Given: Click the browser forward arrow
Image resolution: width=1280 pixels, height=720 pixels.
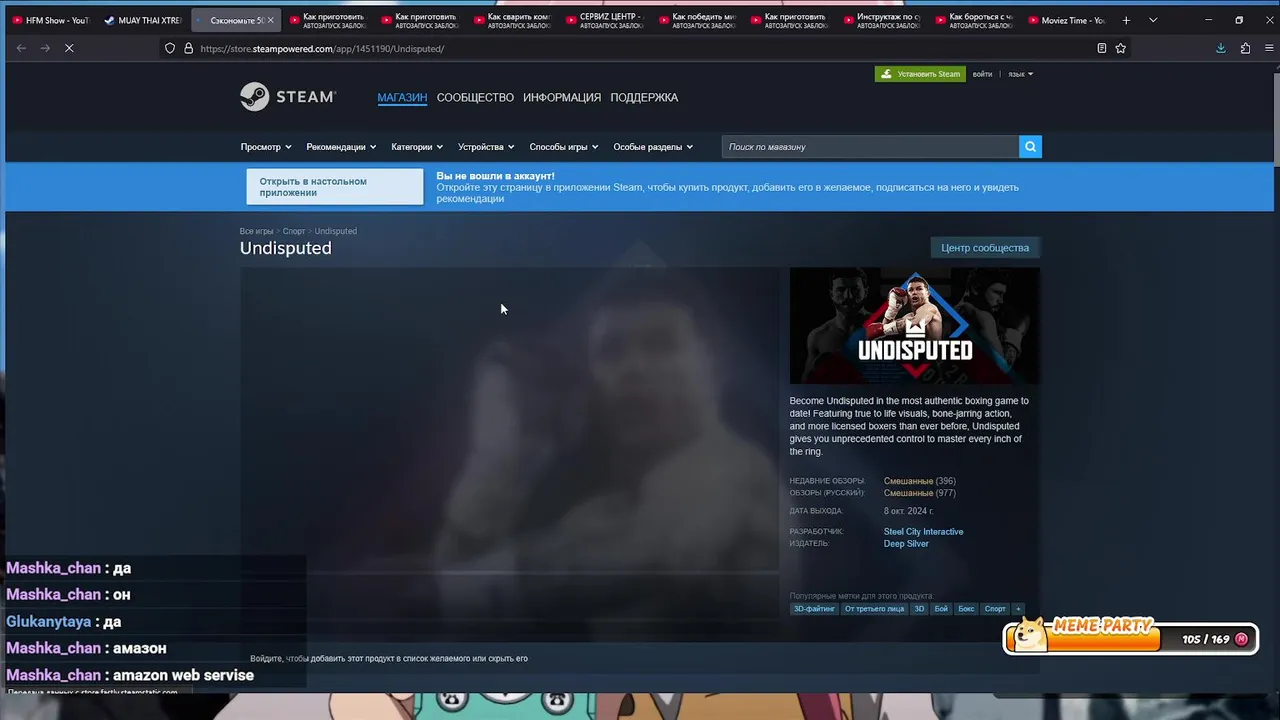Looking at the screenshot, I should pyautogui.click(x=45, y=48).
